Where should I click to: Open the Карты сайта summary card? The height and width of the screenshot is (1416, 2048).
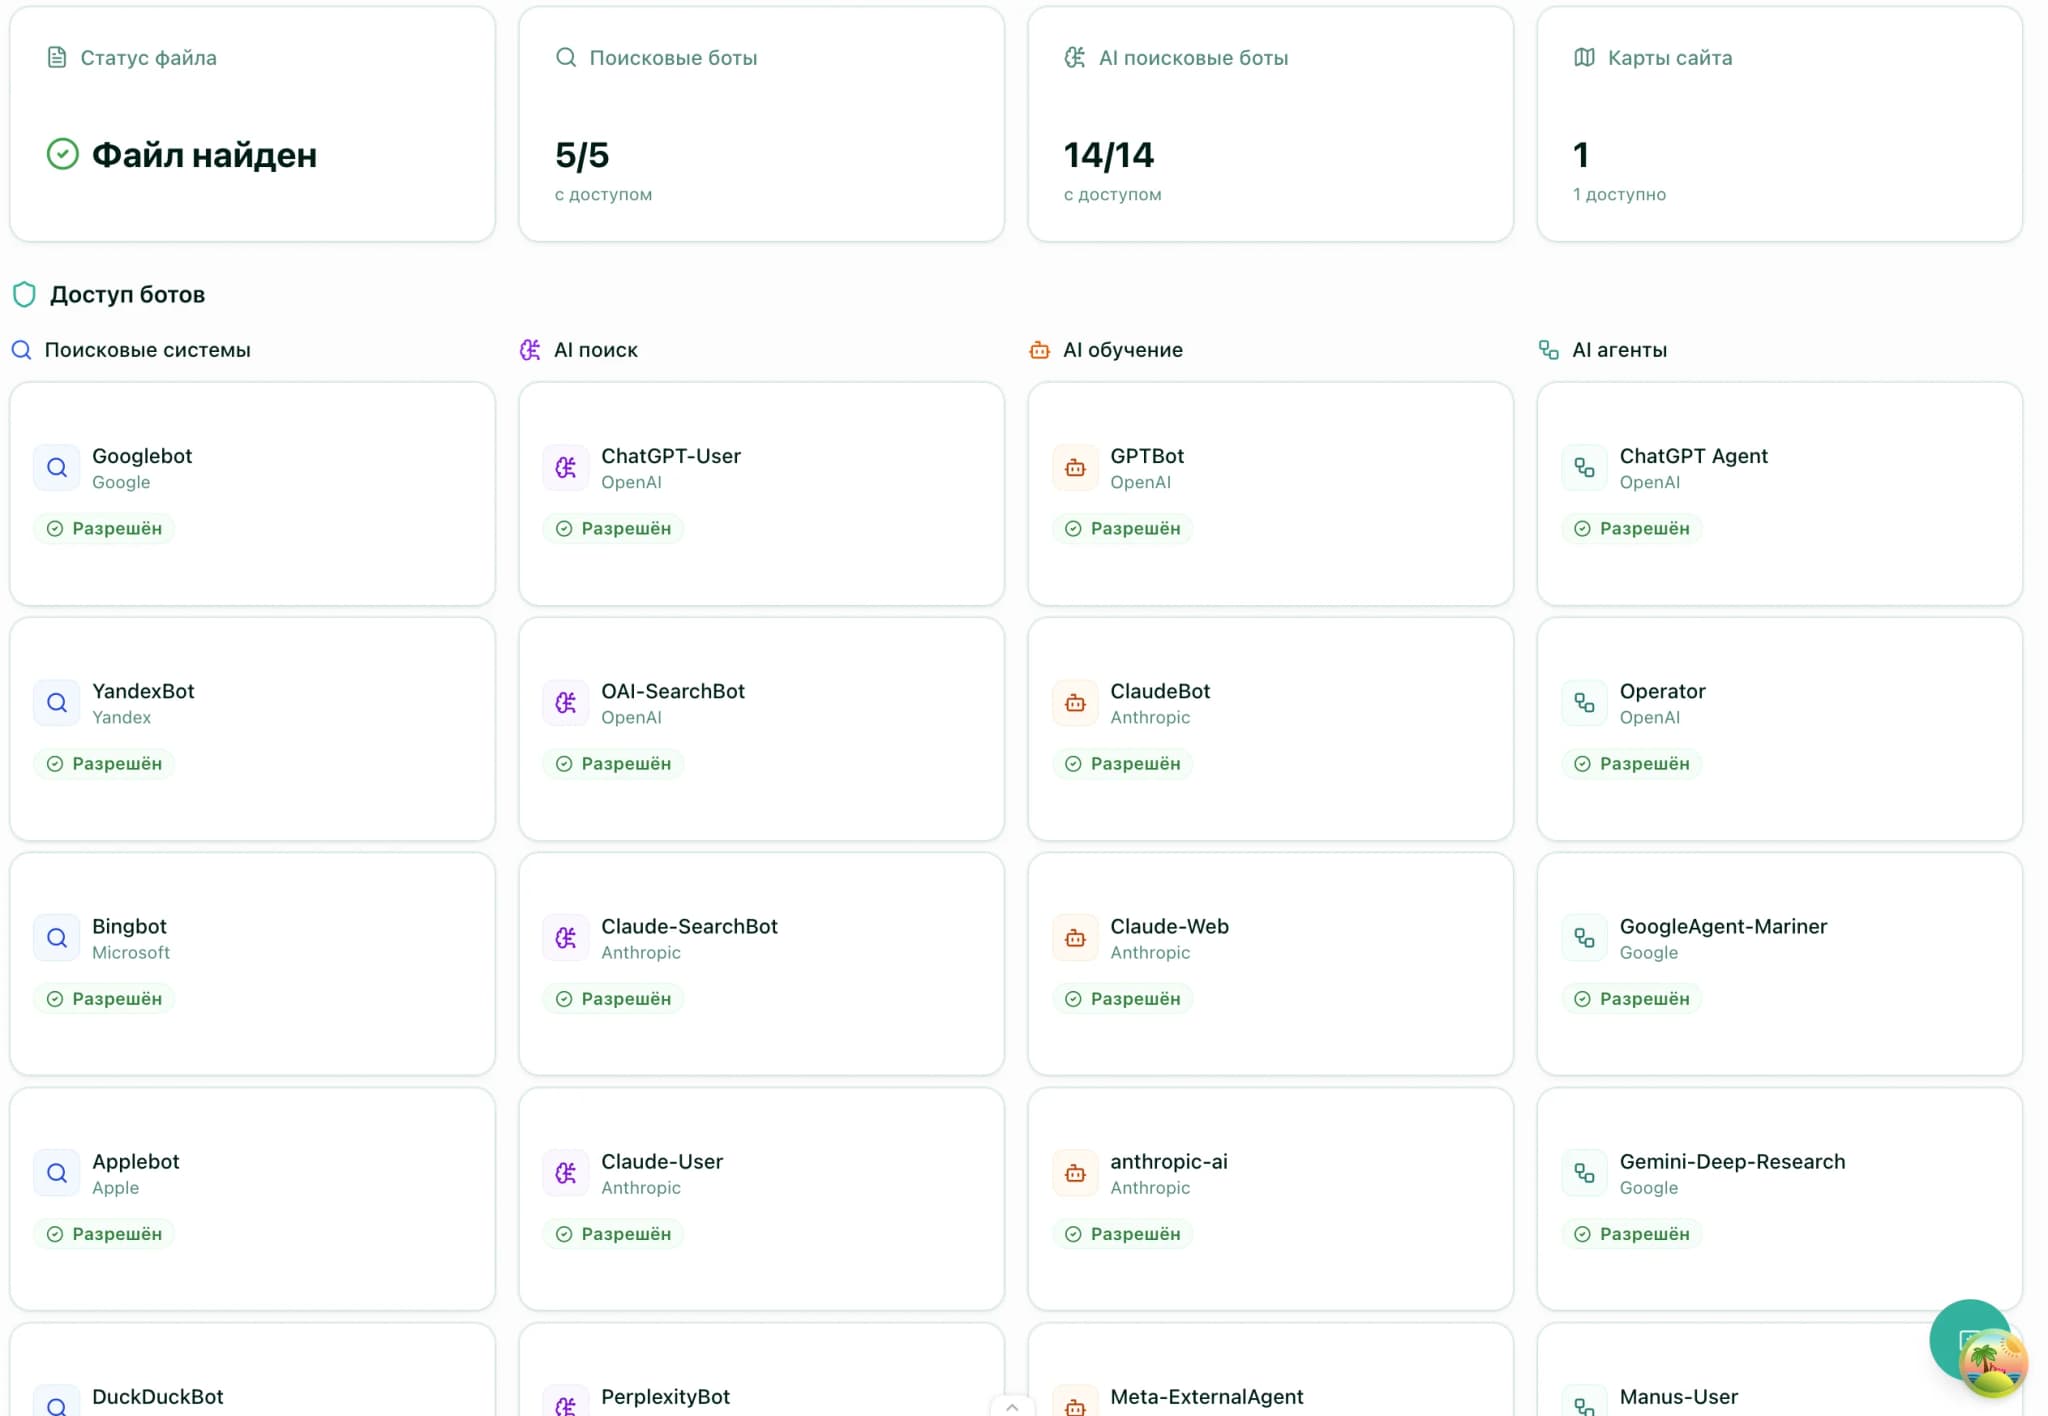tap(1779, 124)
